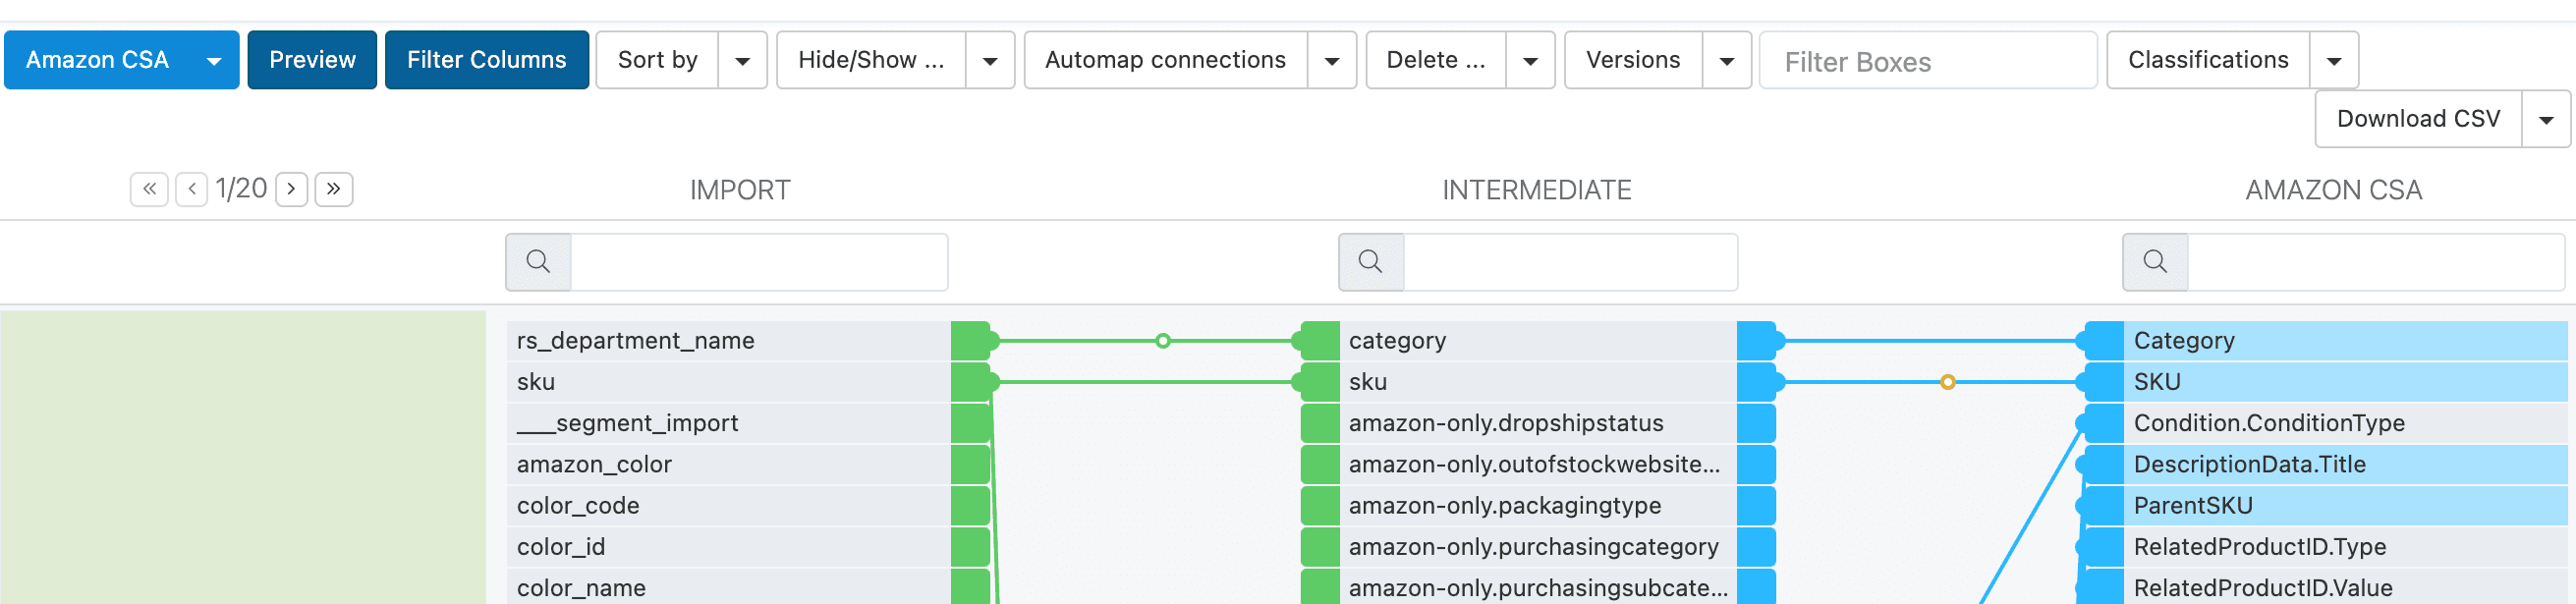The image size is (2576, 604).
Task: Open the Versions dropdown arrow
Action: (1726, 61)
